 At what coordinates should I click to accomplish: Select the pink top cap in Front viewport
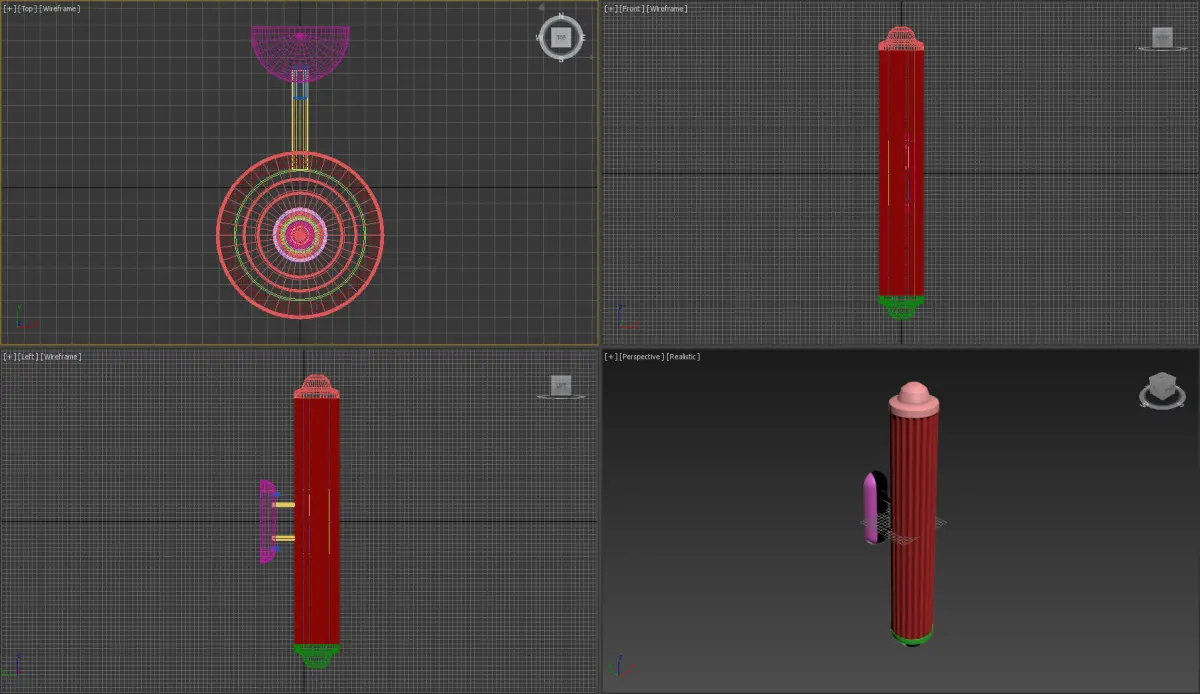tap(901, 38)
